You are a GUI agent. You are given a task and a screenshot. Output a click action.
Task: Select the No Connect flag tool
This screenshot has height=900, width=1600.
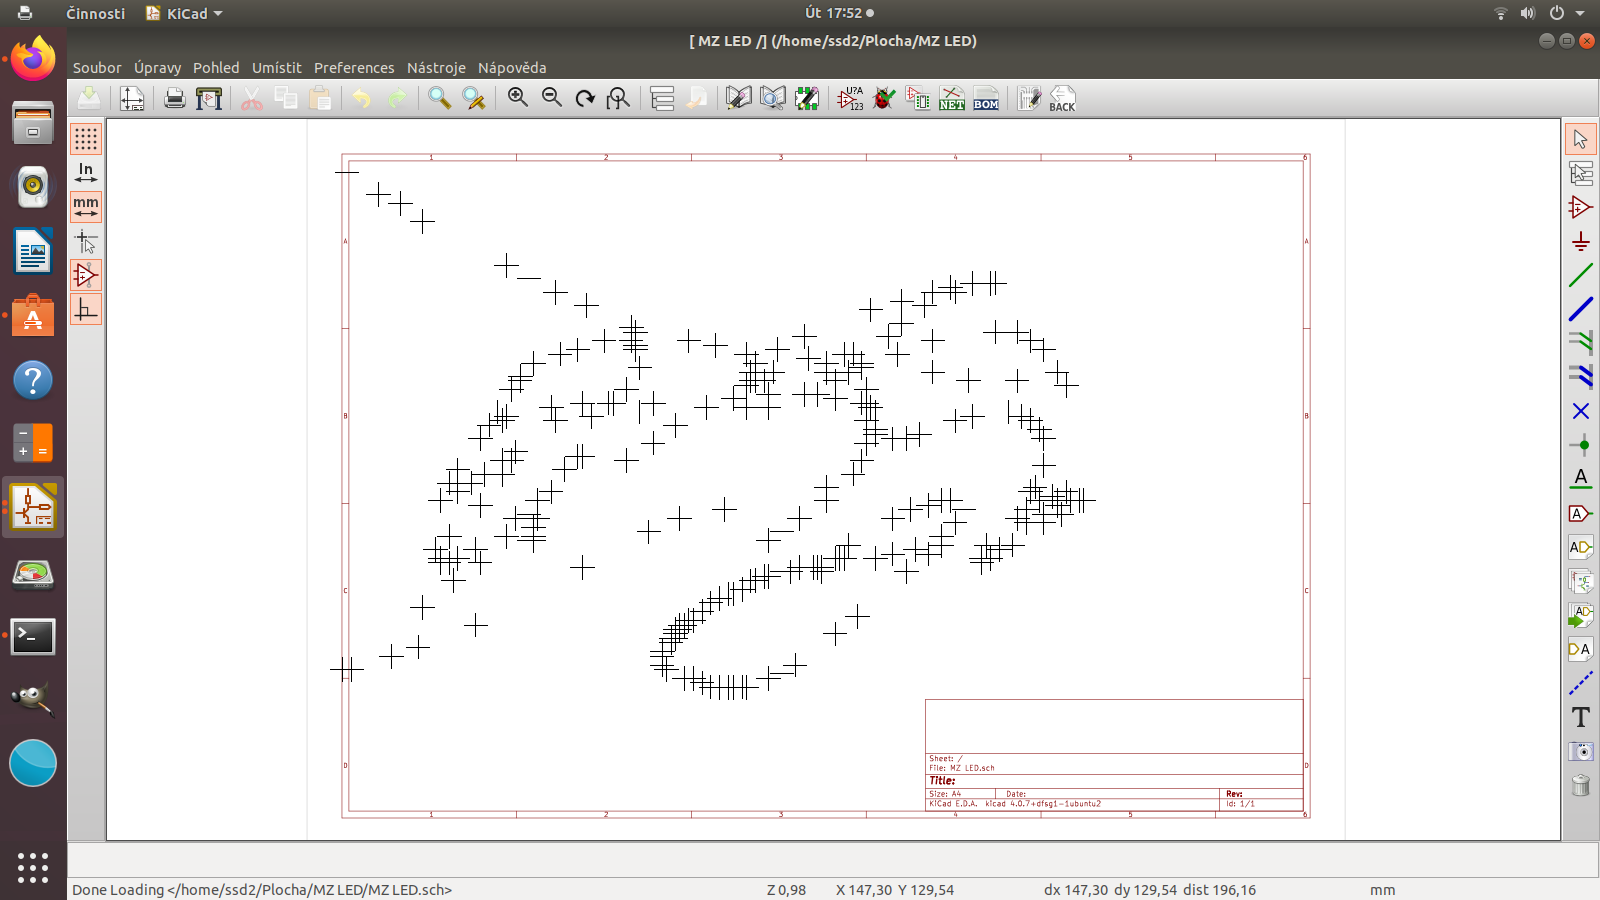click(x=1581, y=411)
